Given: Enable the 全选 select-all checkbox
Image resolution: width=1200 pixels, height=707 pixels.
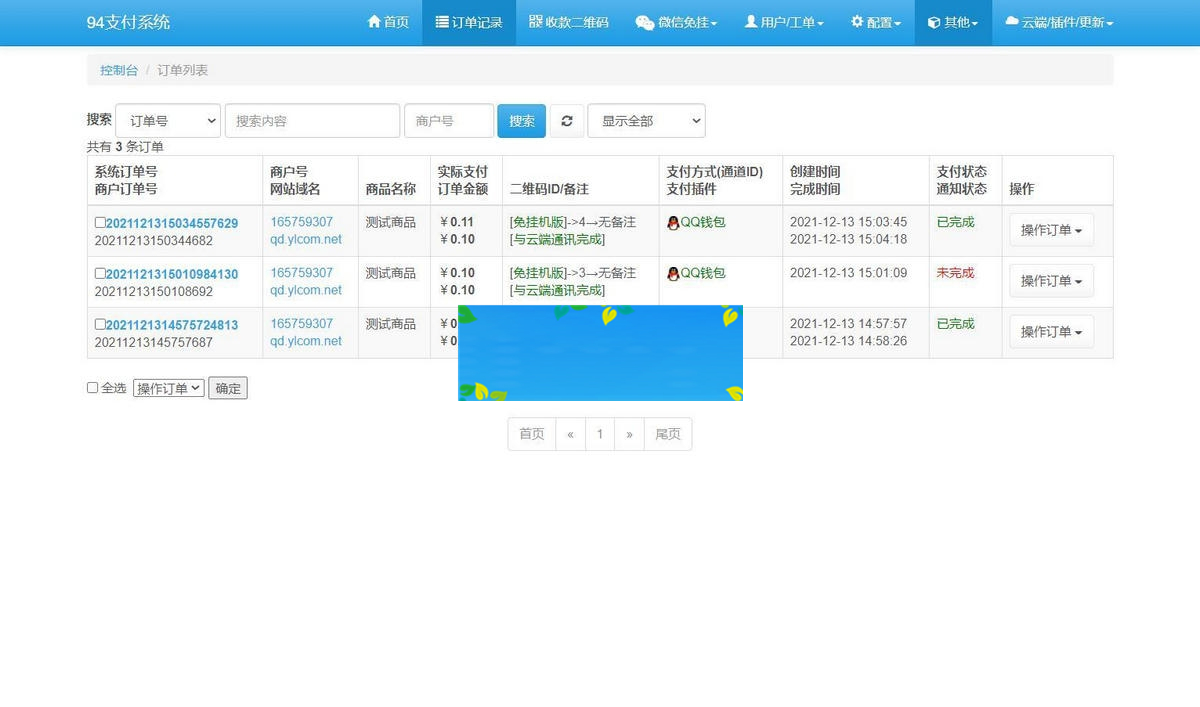Looking at the screenshot, I should pyautogui.click(x=92, y=388).
